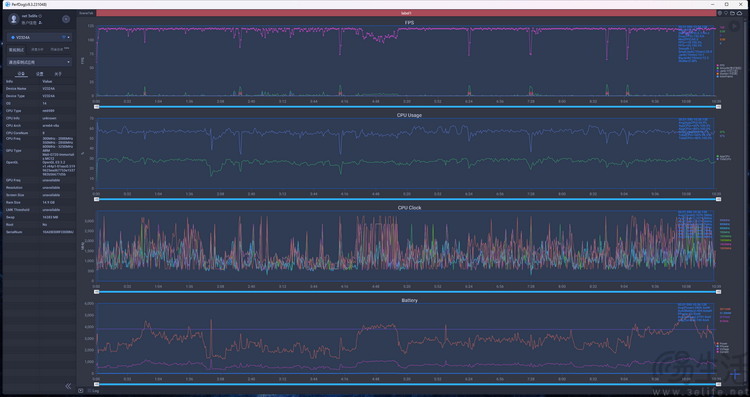750x397 pixels.
Task: Click the FPS chart title
Action: click(x=409, y=23)
